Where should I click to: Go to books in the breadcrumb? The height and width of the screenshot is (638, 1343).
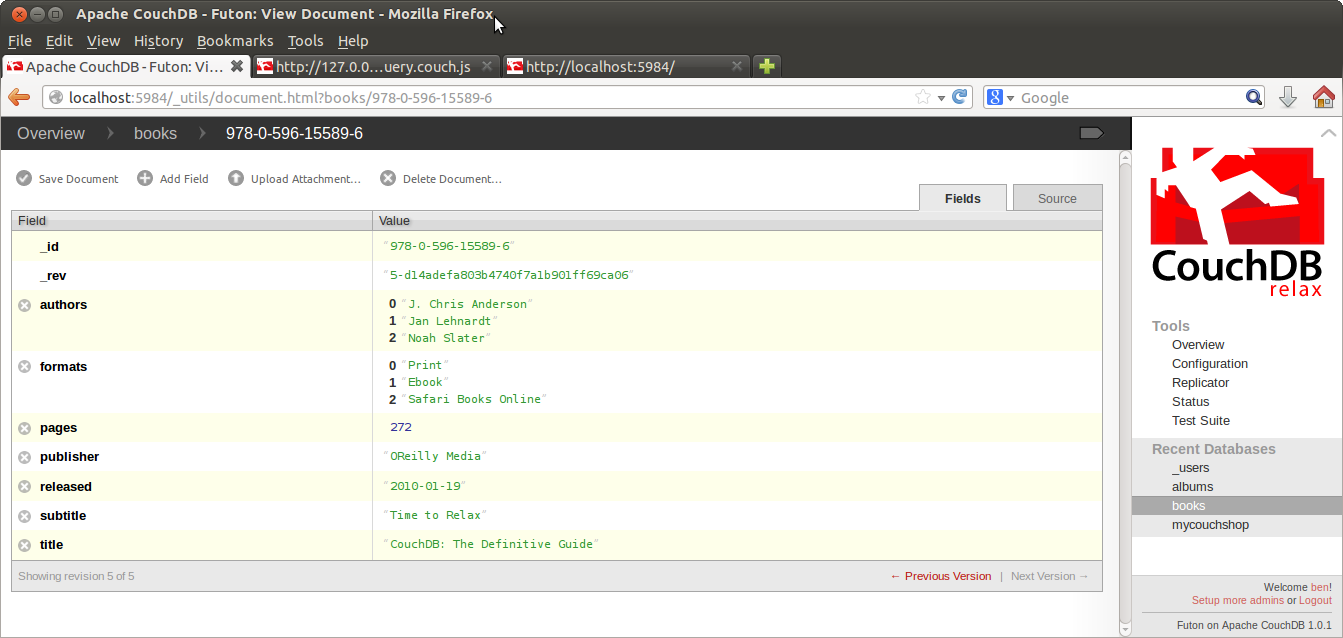tap(155, 133)
